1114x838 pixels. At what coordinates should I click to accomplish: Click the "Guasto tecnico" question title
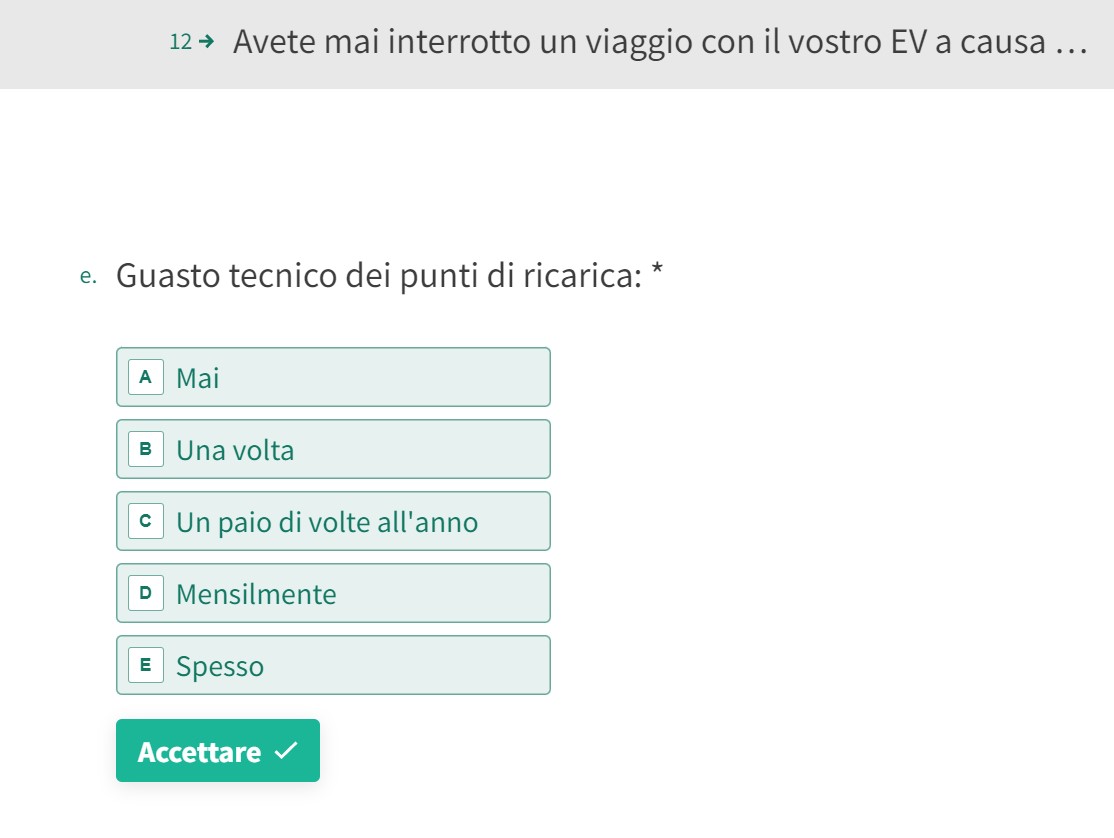coord(378,275)
